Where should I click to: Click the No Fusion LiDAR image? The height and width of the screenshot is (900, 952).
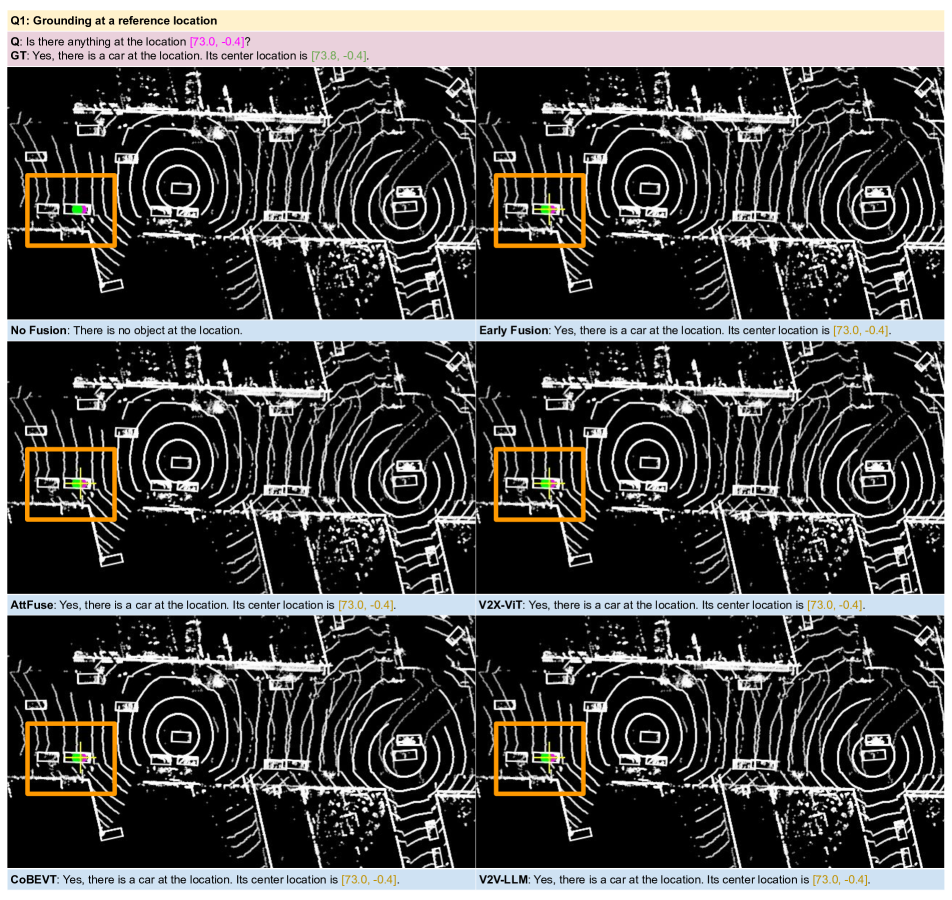point(241,193)
